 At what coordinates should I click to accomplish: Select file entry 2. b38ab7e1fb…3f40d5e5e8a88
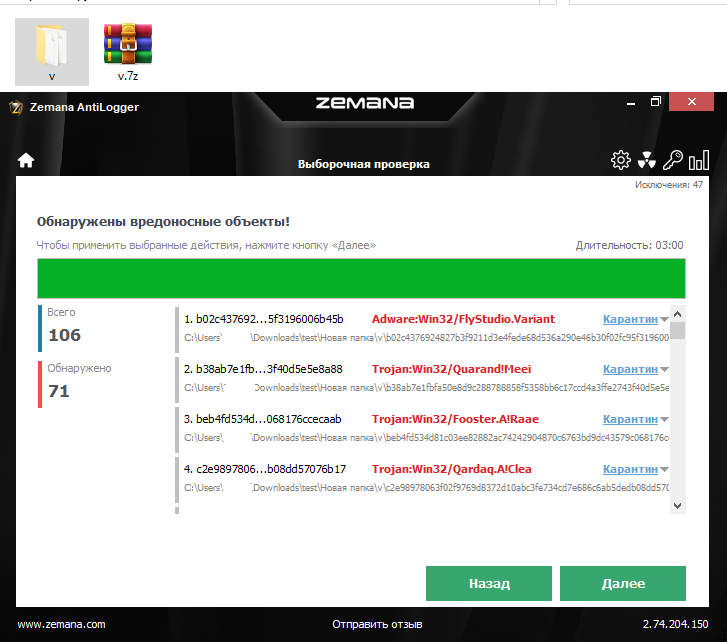263,369
